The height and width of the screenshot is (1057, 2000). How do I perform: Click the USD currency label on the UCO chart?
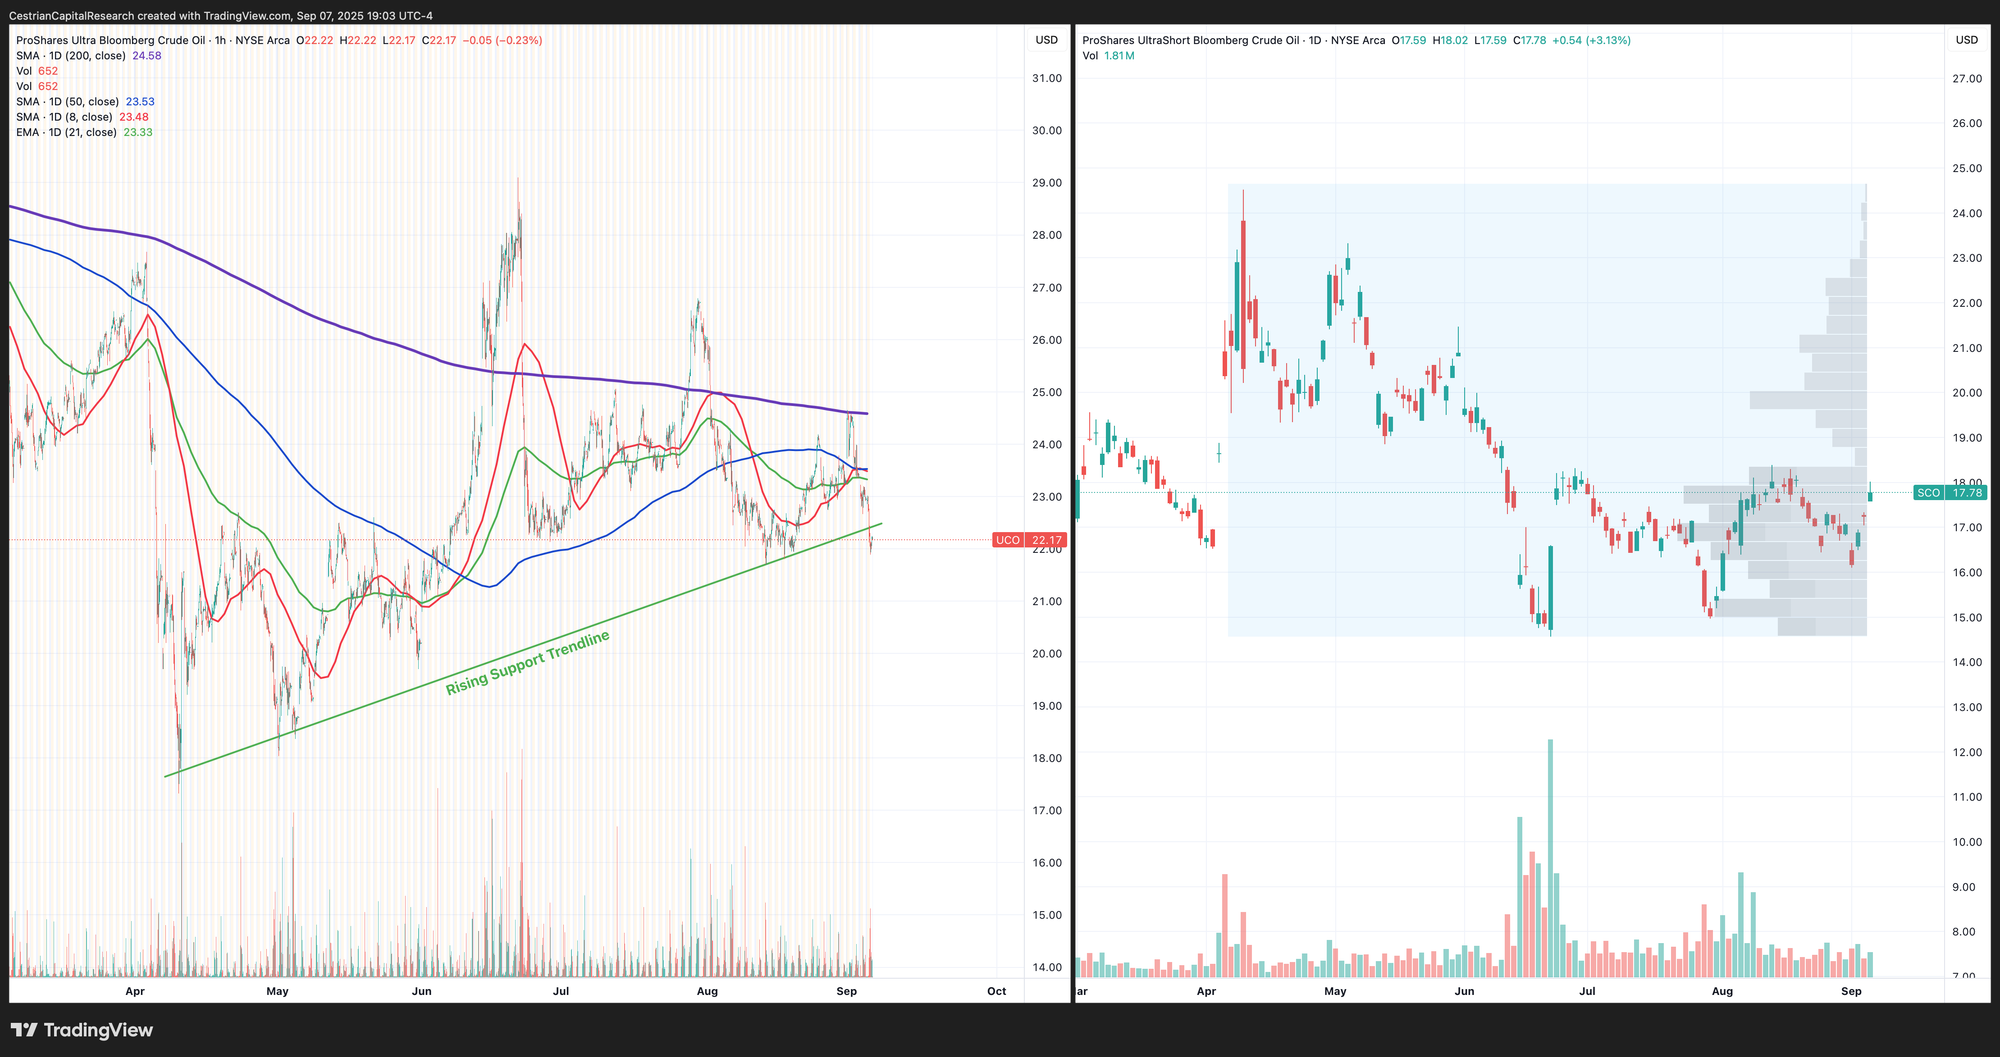click(x=1046, y=40)
